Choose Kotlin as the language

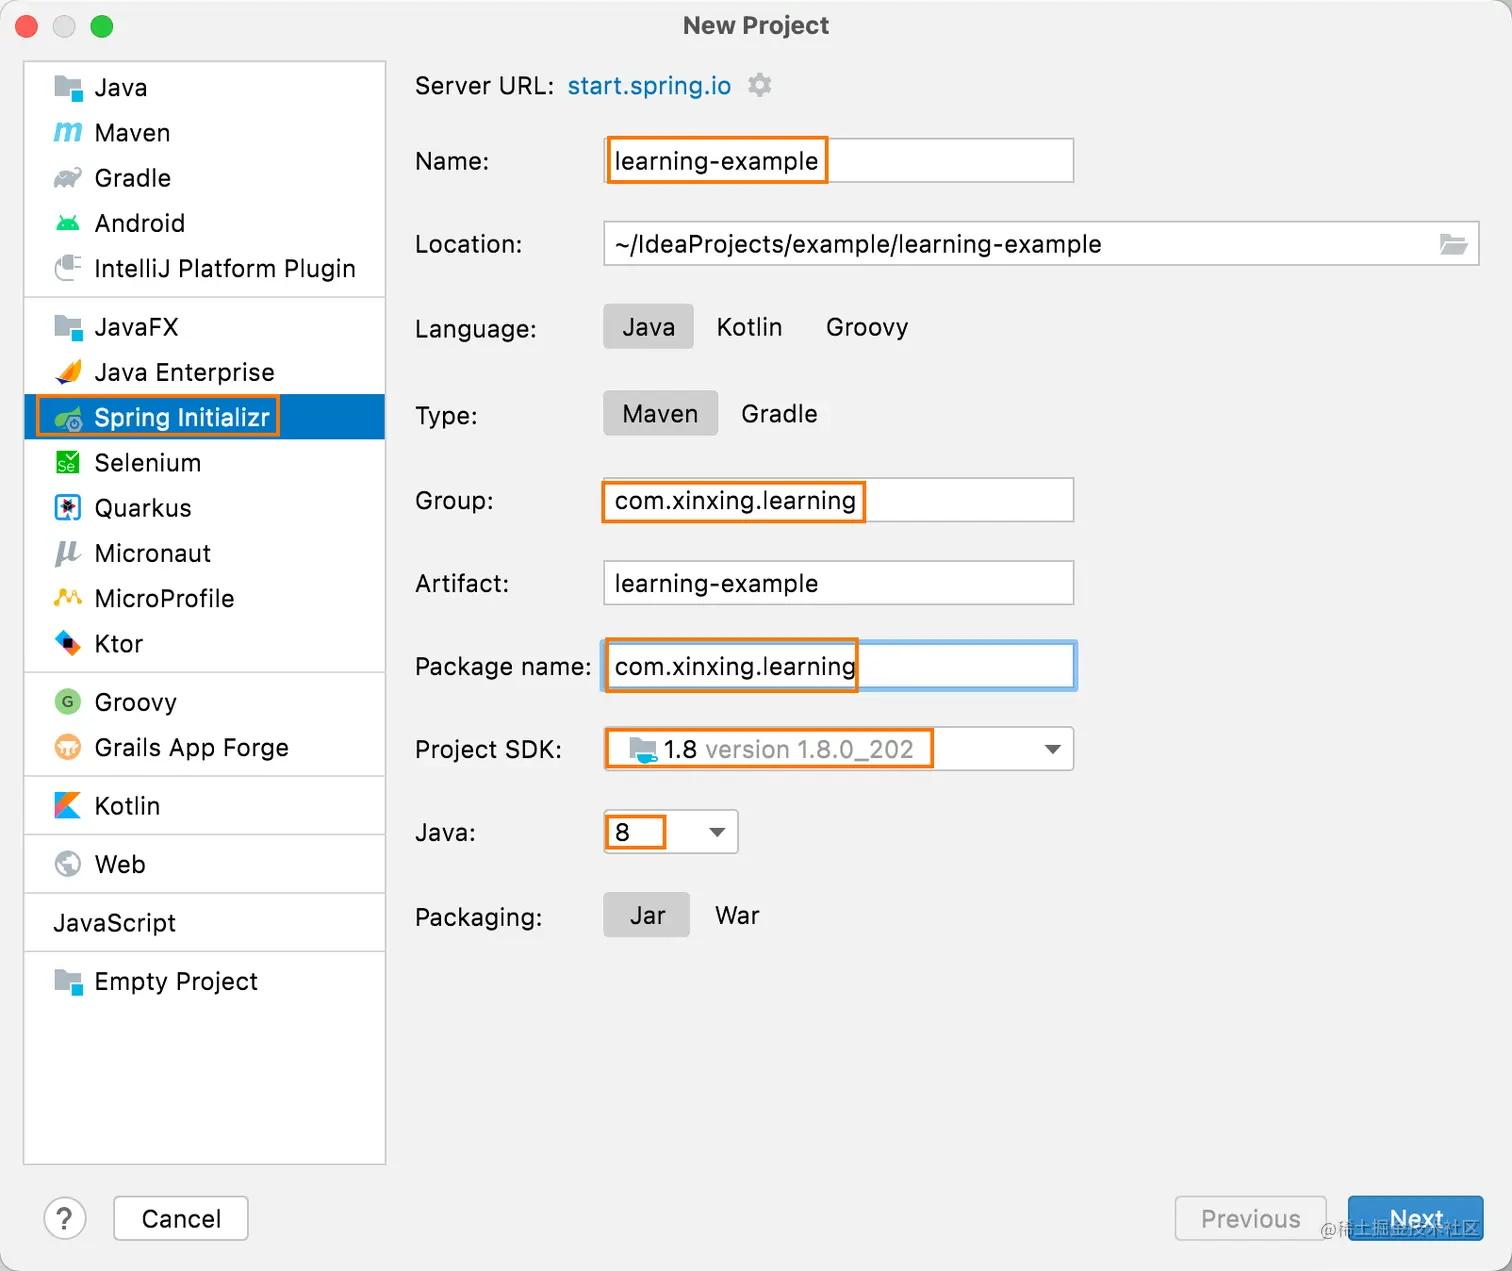(x=749, y=327)
